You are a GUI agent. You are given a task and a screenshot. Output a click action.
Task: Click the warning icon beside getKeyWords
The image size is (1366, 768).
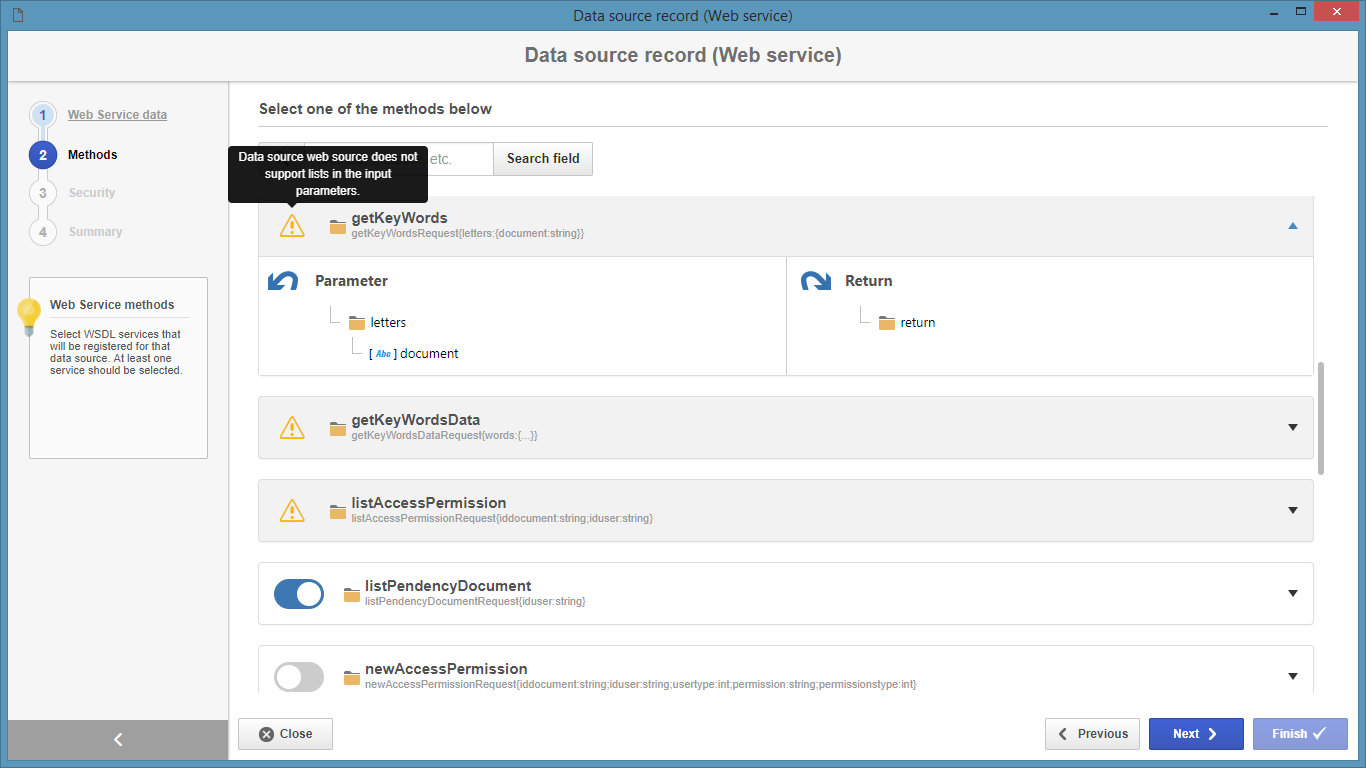pyautogui.click(x=292, y=226)
